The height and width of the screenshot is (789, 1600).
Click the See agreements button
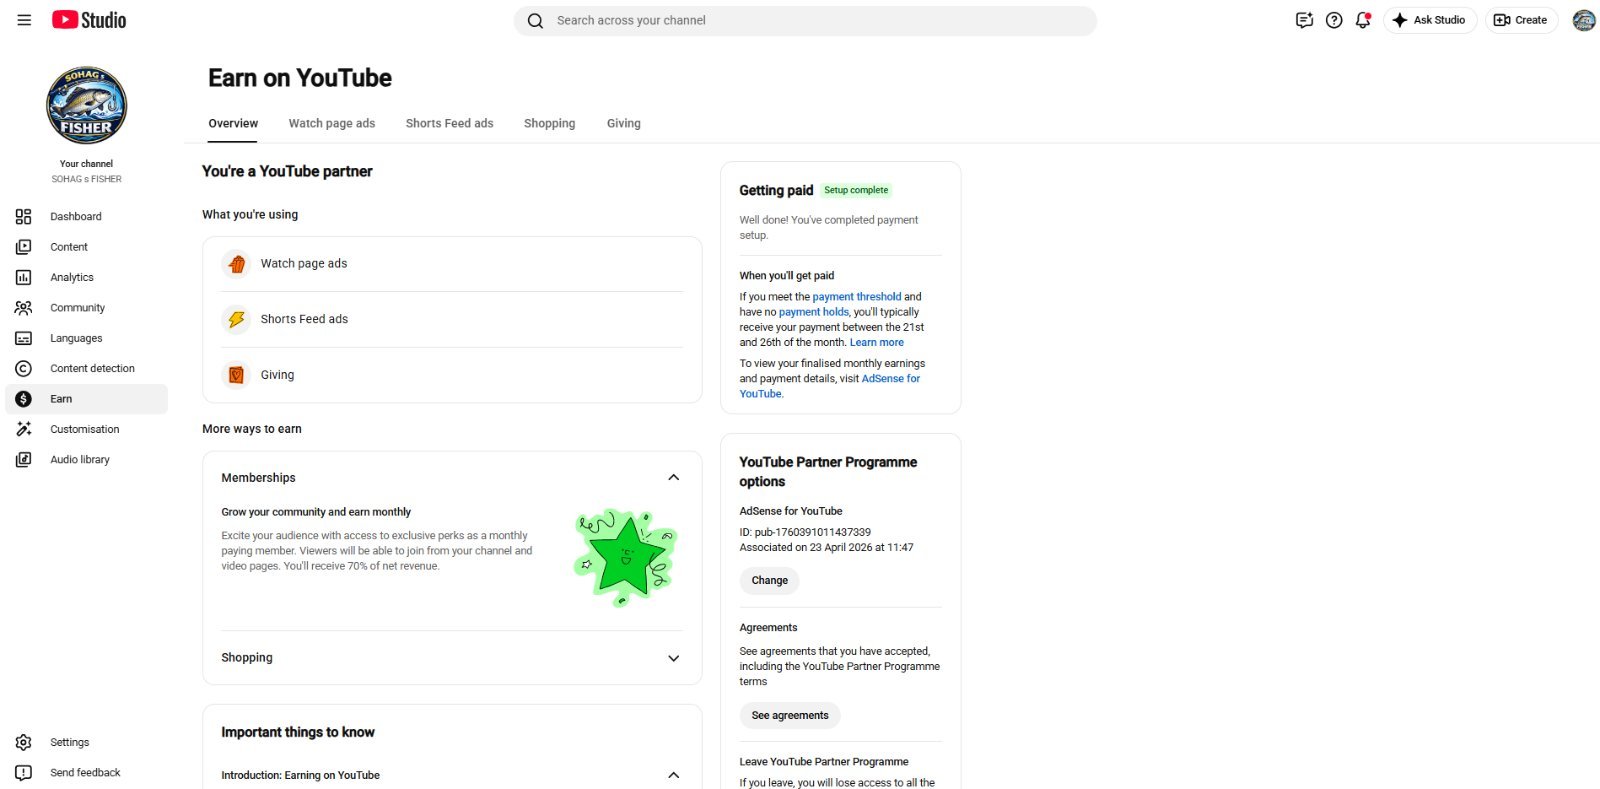point(790,716)
